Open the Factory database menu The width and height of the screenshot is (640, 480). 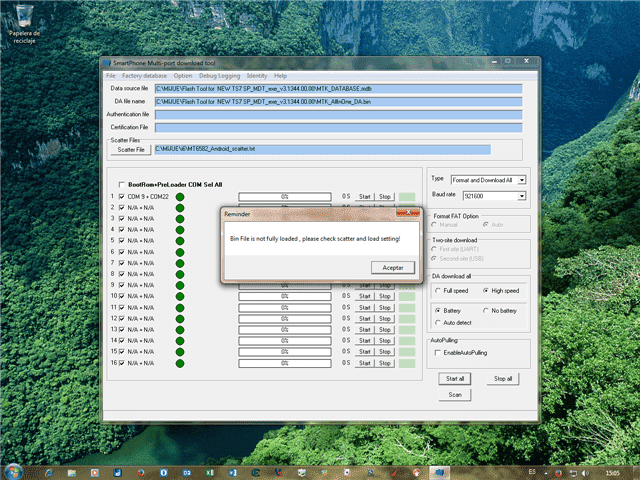tap(144, 76)
